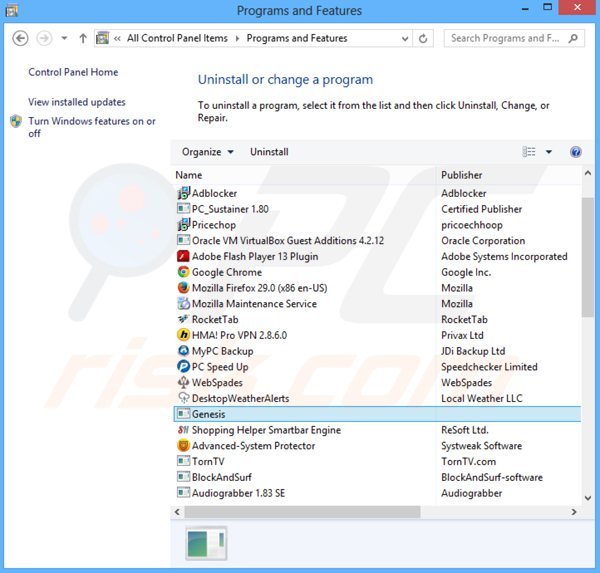Click the horizontal scrollbar thumb
Screen dimensions: 600x573
302,512
